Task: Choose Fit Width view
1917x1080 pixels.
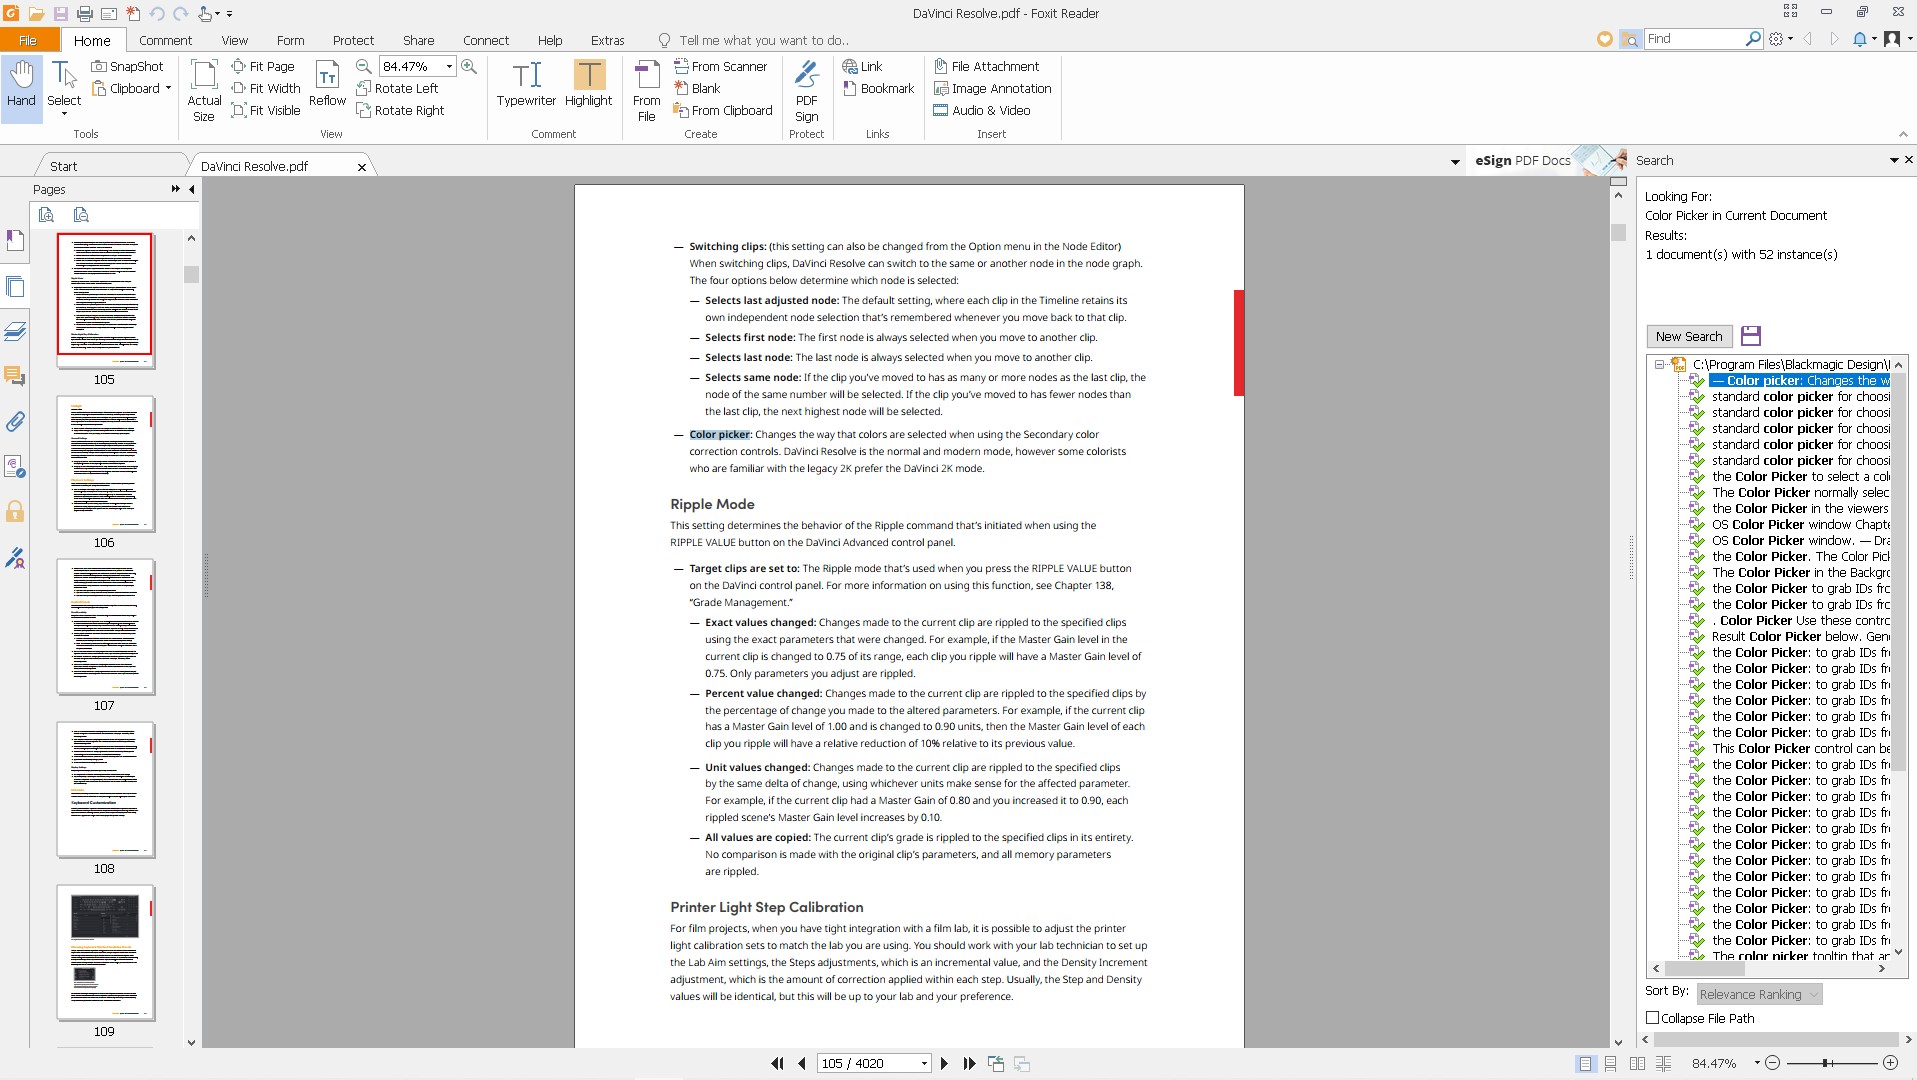Action: [x=266, y=88]
